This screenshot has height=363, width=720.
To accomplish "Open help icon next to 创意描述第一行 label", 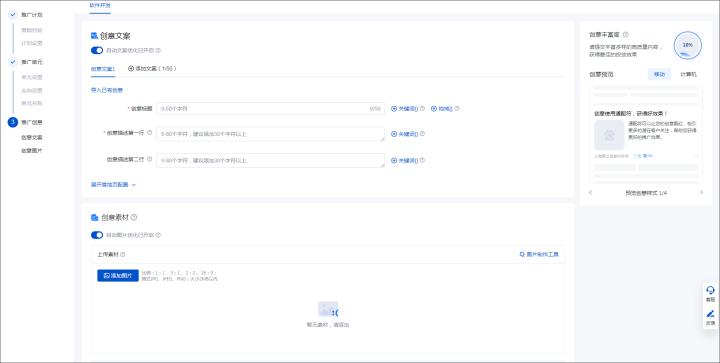I will [x=149, y=133].
